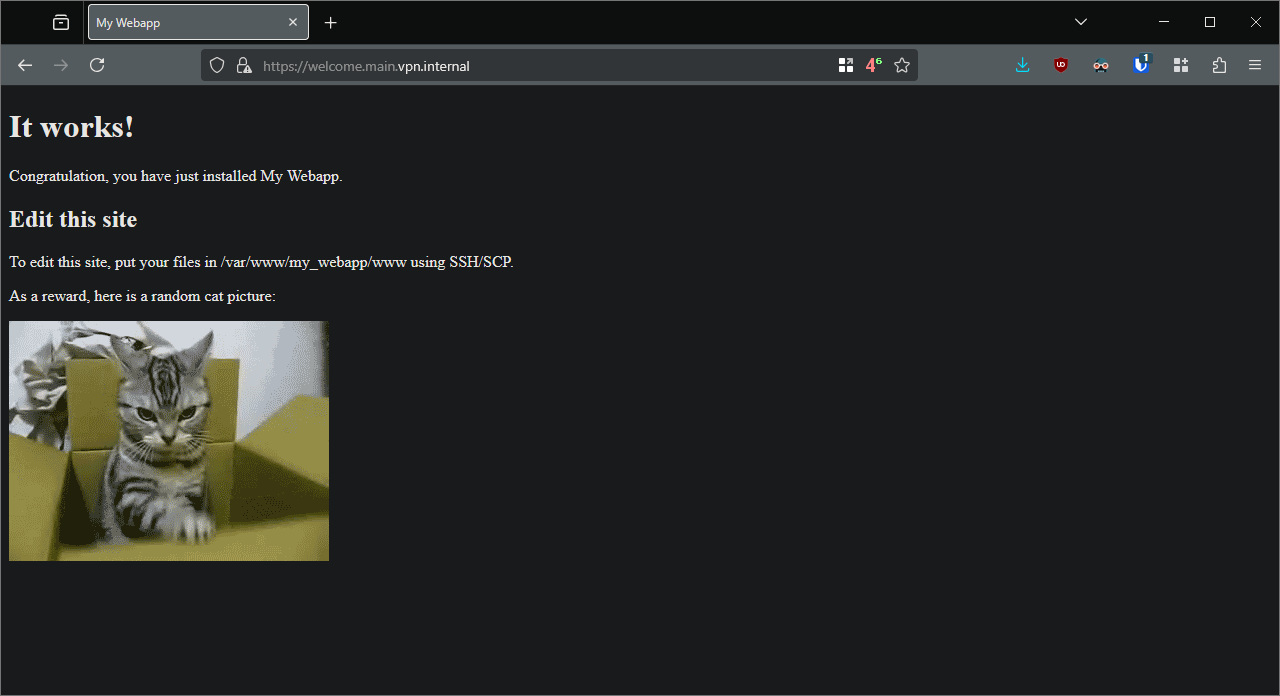The image size is (1280, 696).
Task: Open the hamburger application menu
Action: 1255,65
